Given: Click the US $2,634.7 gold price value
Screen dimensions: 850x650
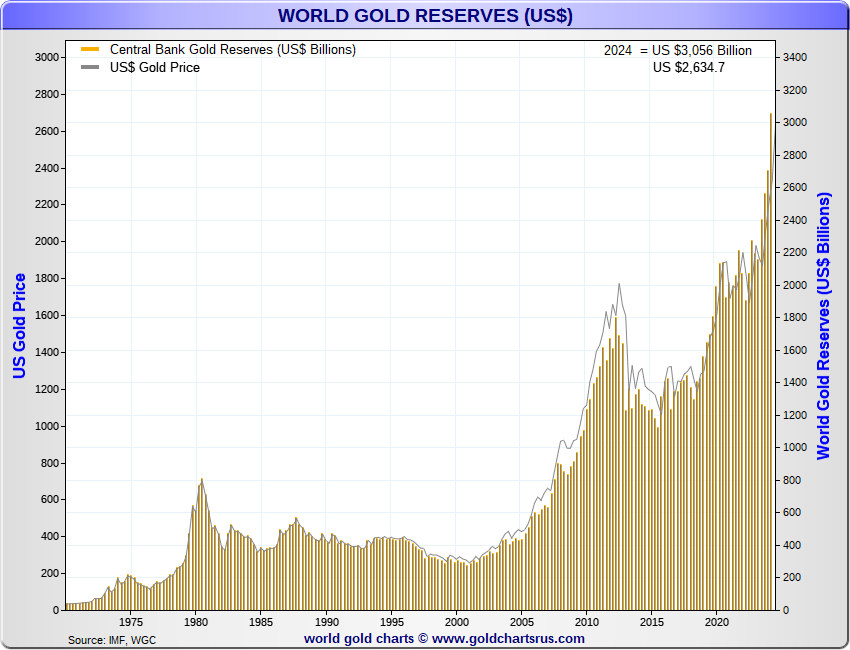Looking at the screenshot, I should point(688,67).
